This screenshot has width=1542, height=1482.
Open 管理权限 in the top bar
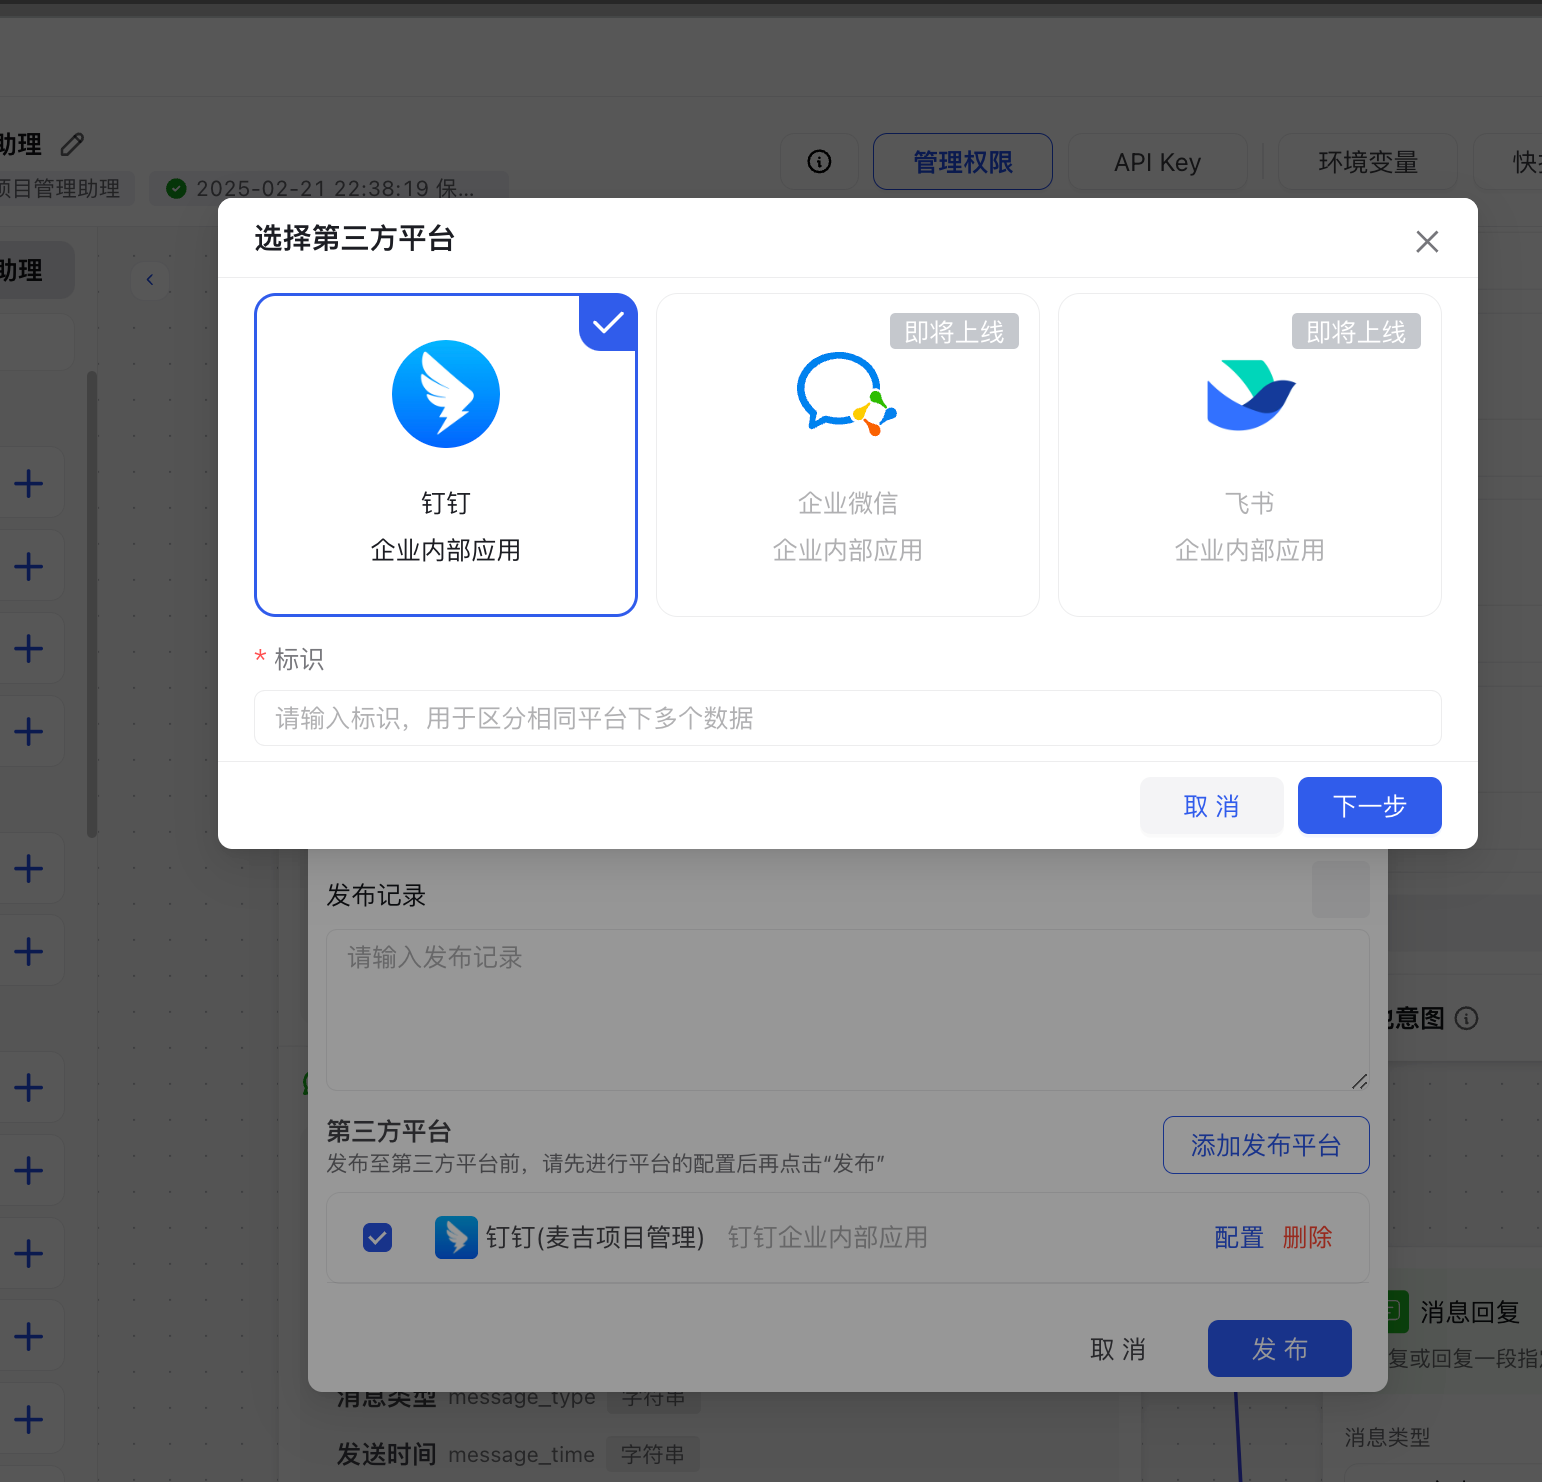pyautogui.click(x=963, y=162)
